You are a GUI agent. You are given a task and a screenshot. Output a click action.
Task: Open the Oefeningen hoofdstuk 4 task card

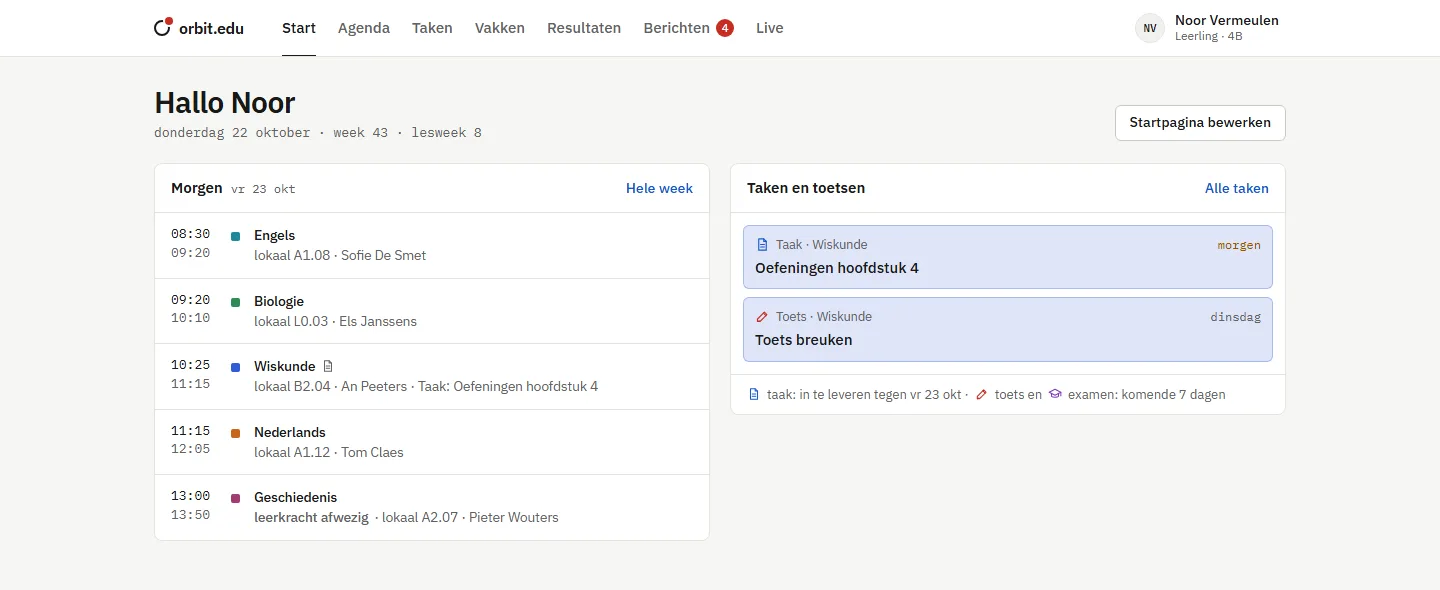(x=1008, y=257)
